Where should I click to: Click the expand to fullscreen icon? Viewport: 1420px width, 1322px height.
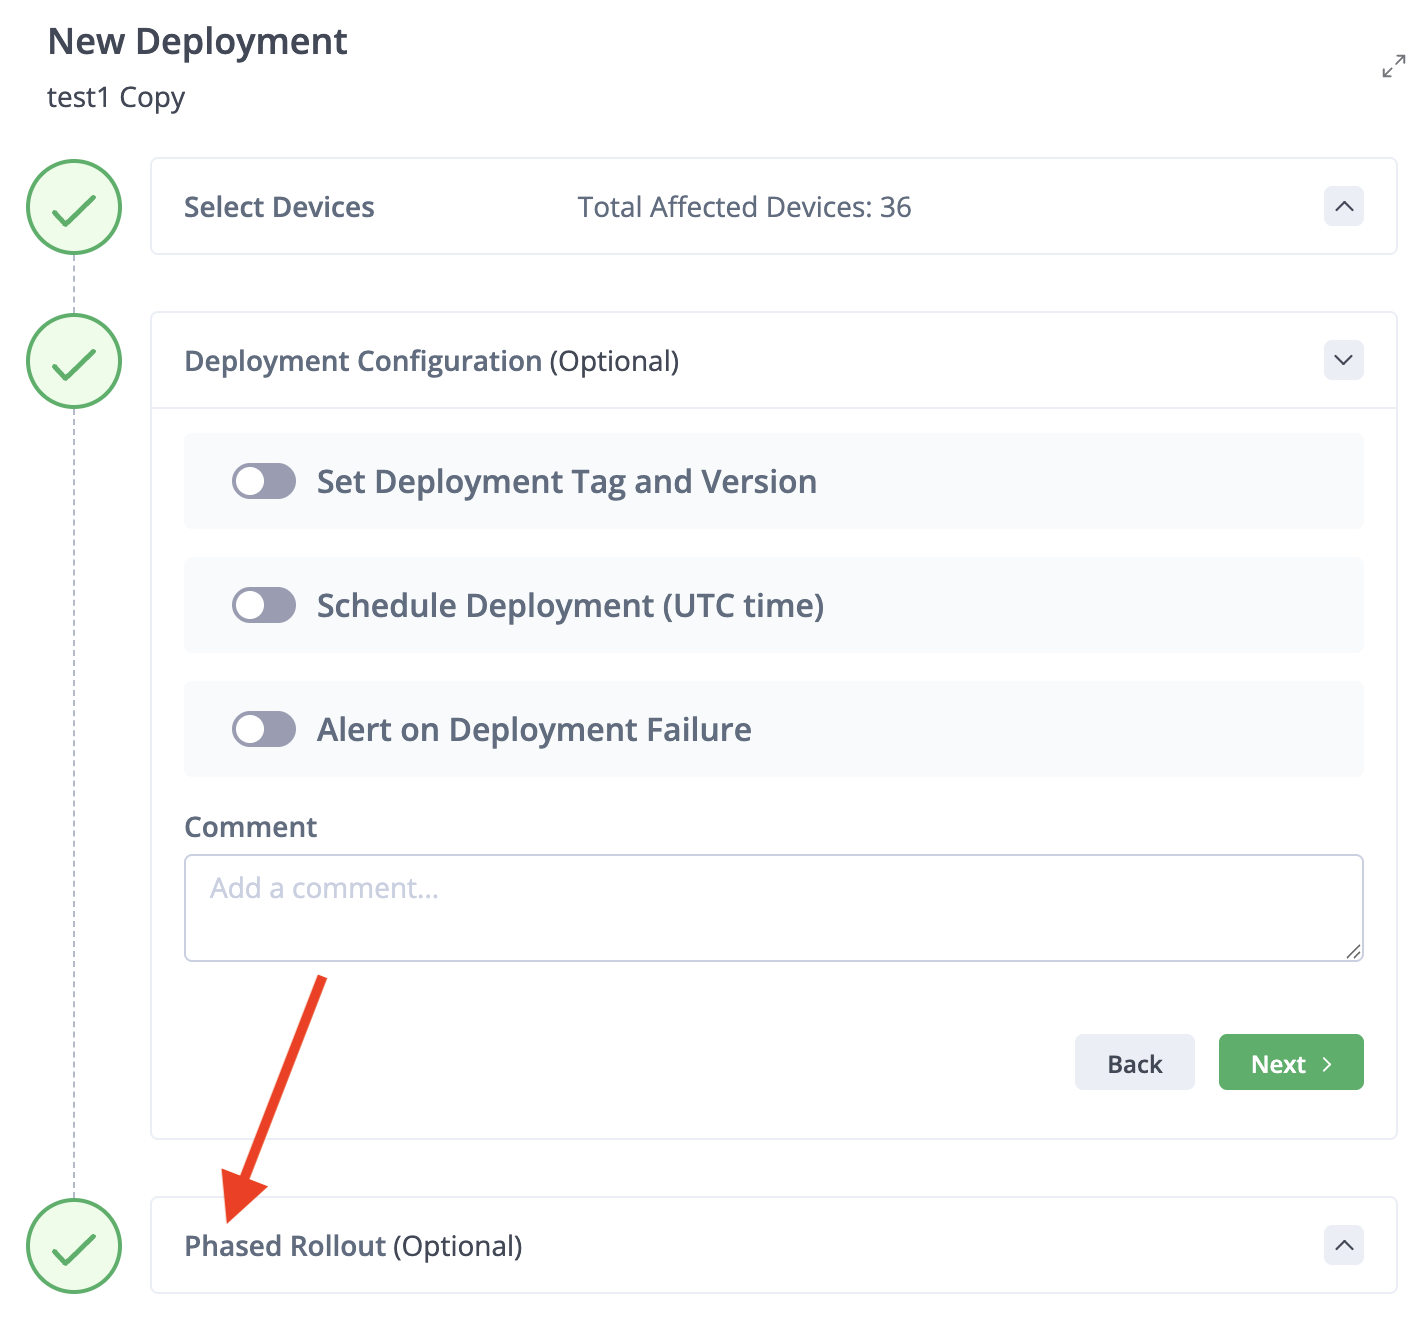[x=1393, y=67]
